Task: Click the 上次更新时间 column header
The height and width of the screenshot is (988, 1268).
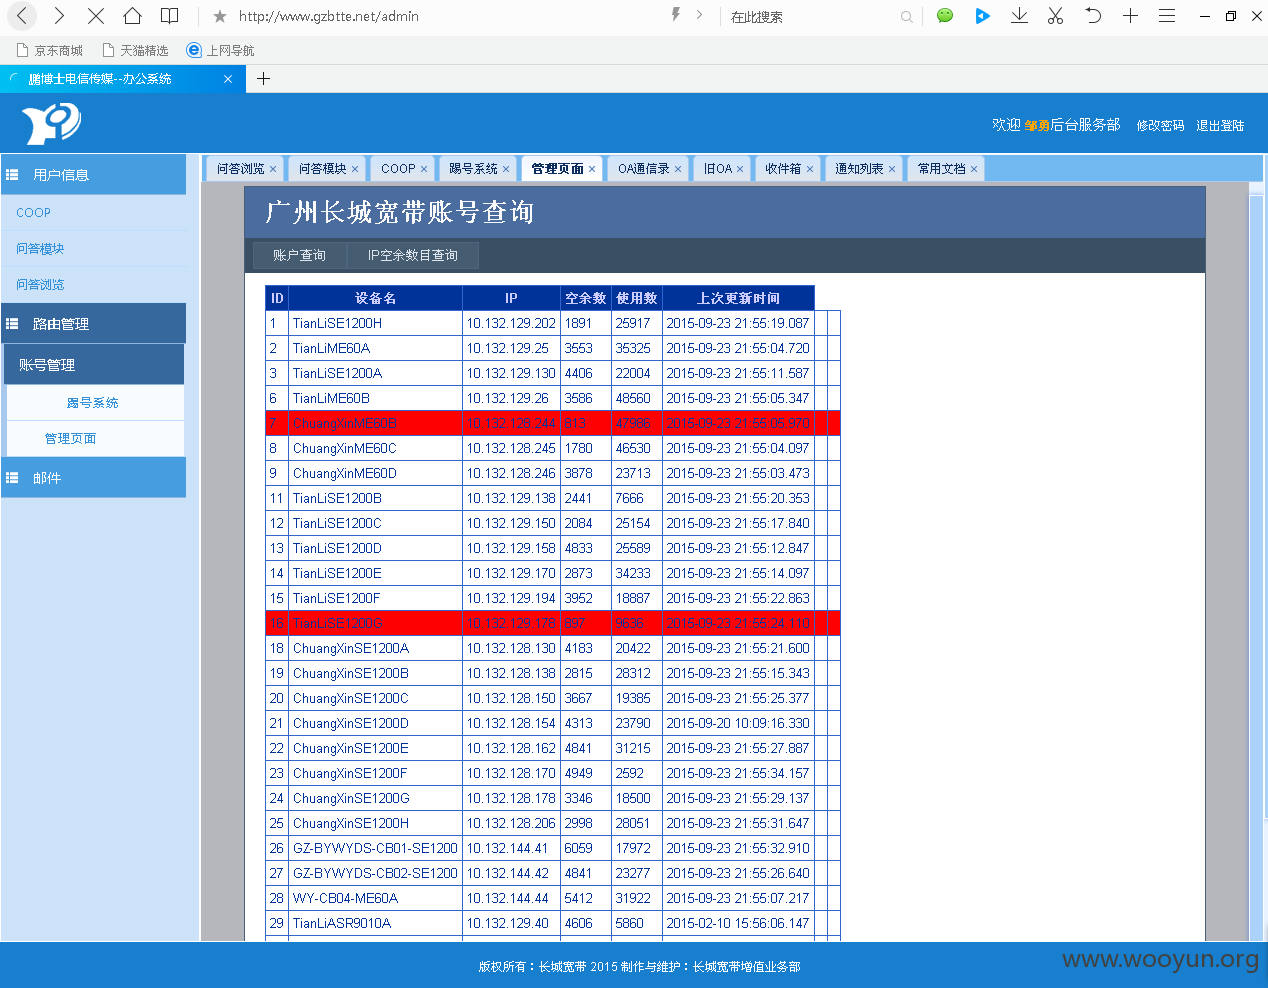Action: (738, 298)
